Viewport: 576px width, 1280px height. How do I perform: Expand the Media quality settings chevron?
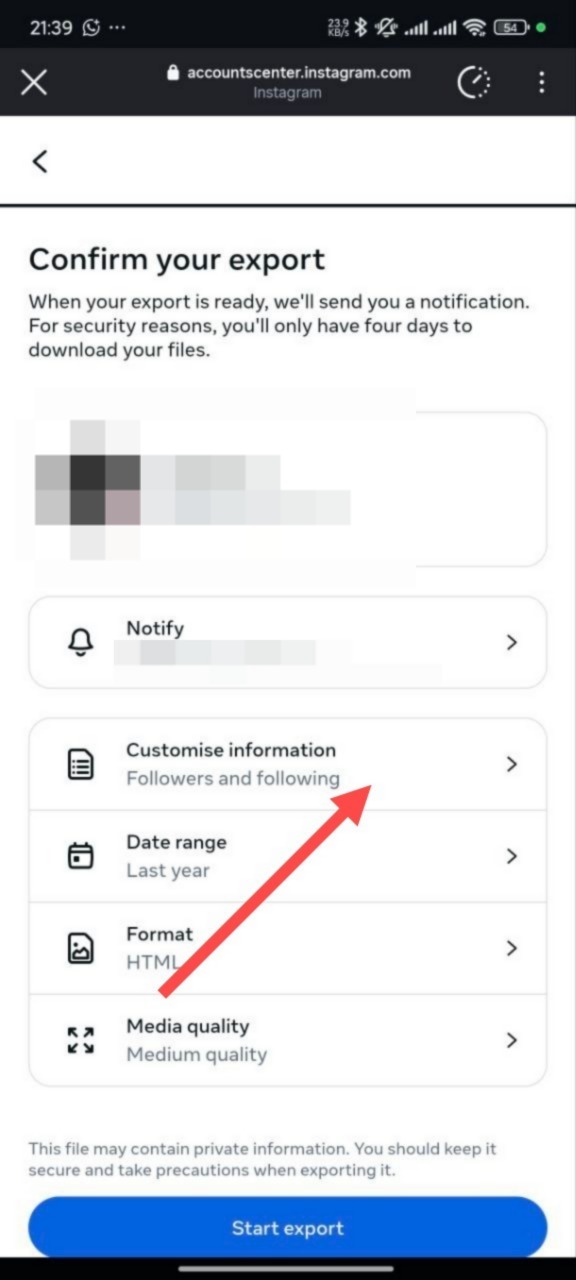512,1039
